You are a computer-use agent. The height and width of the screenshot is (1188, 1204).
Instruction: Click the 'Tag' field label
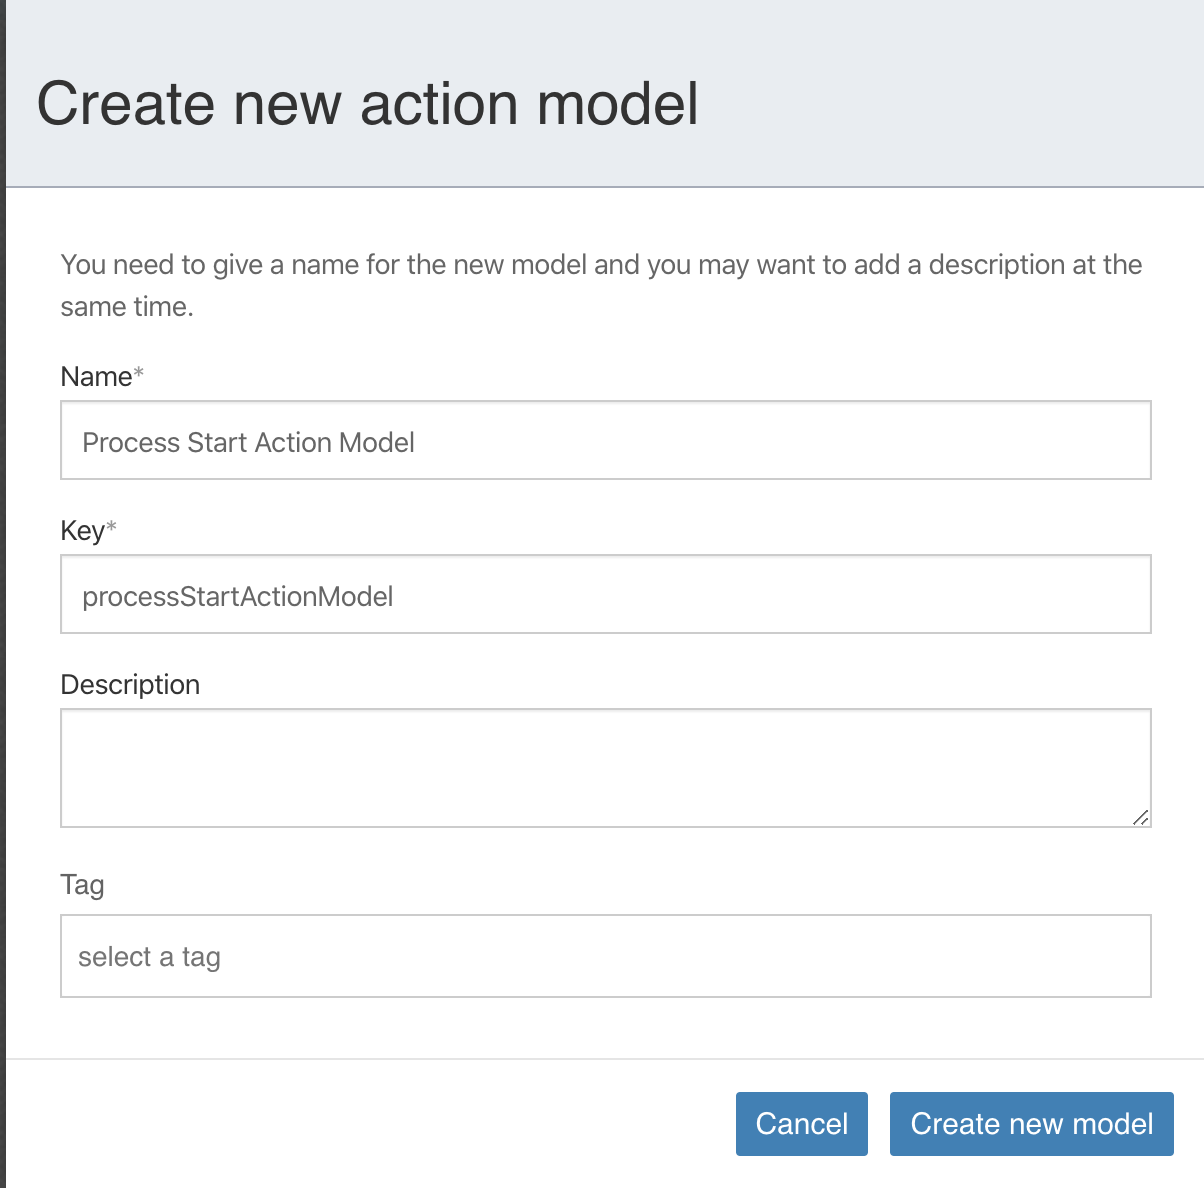tap(81, 884)
